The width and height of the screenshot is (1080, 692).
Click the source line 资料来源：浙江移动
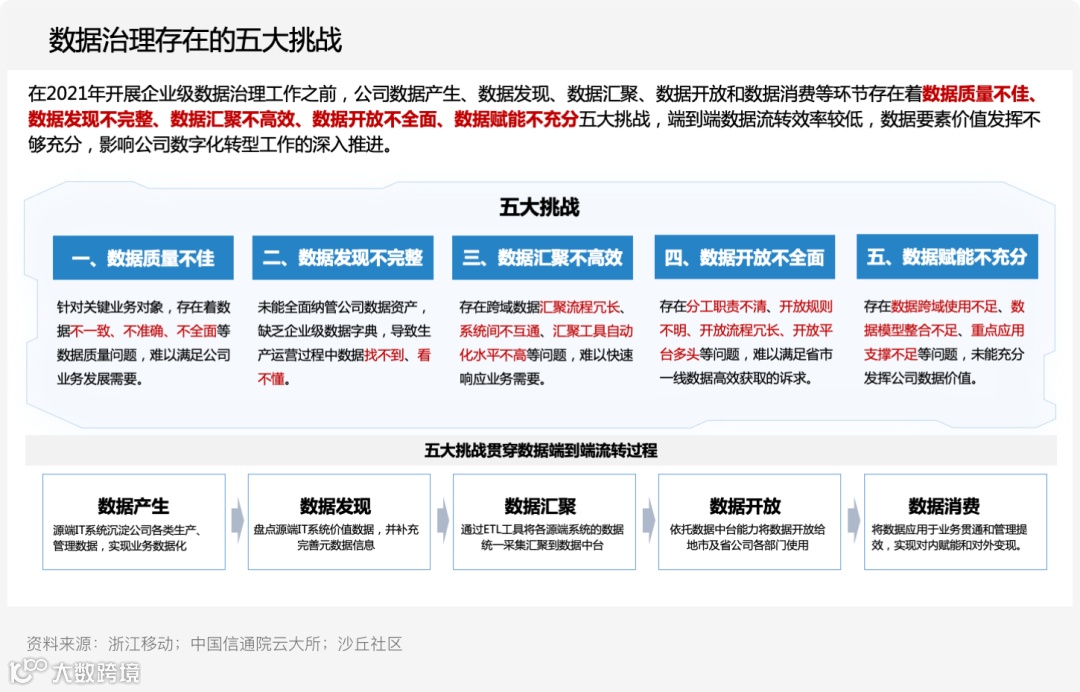click(x=214, y=644)
